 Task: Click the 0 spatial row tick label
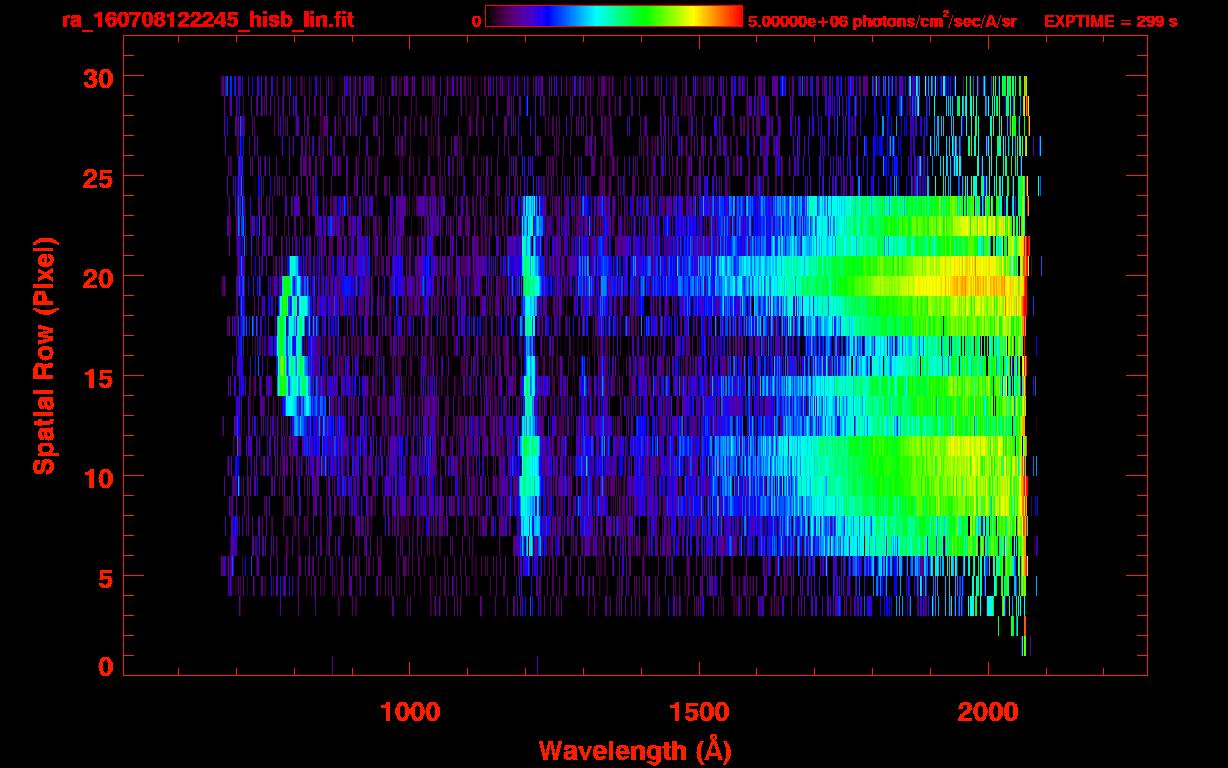pos(103,667)
